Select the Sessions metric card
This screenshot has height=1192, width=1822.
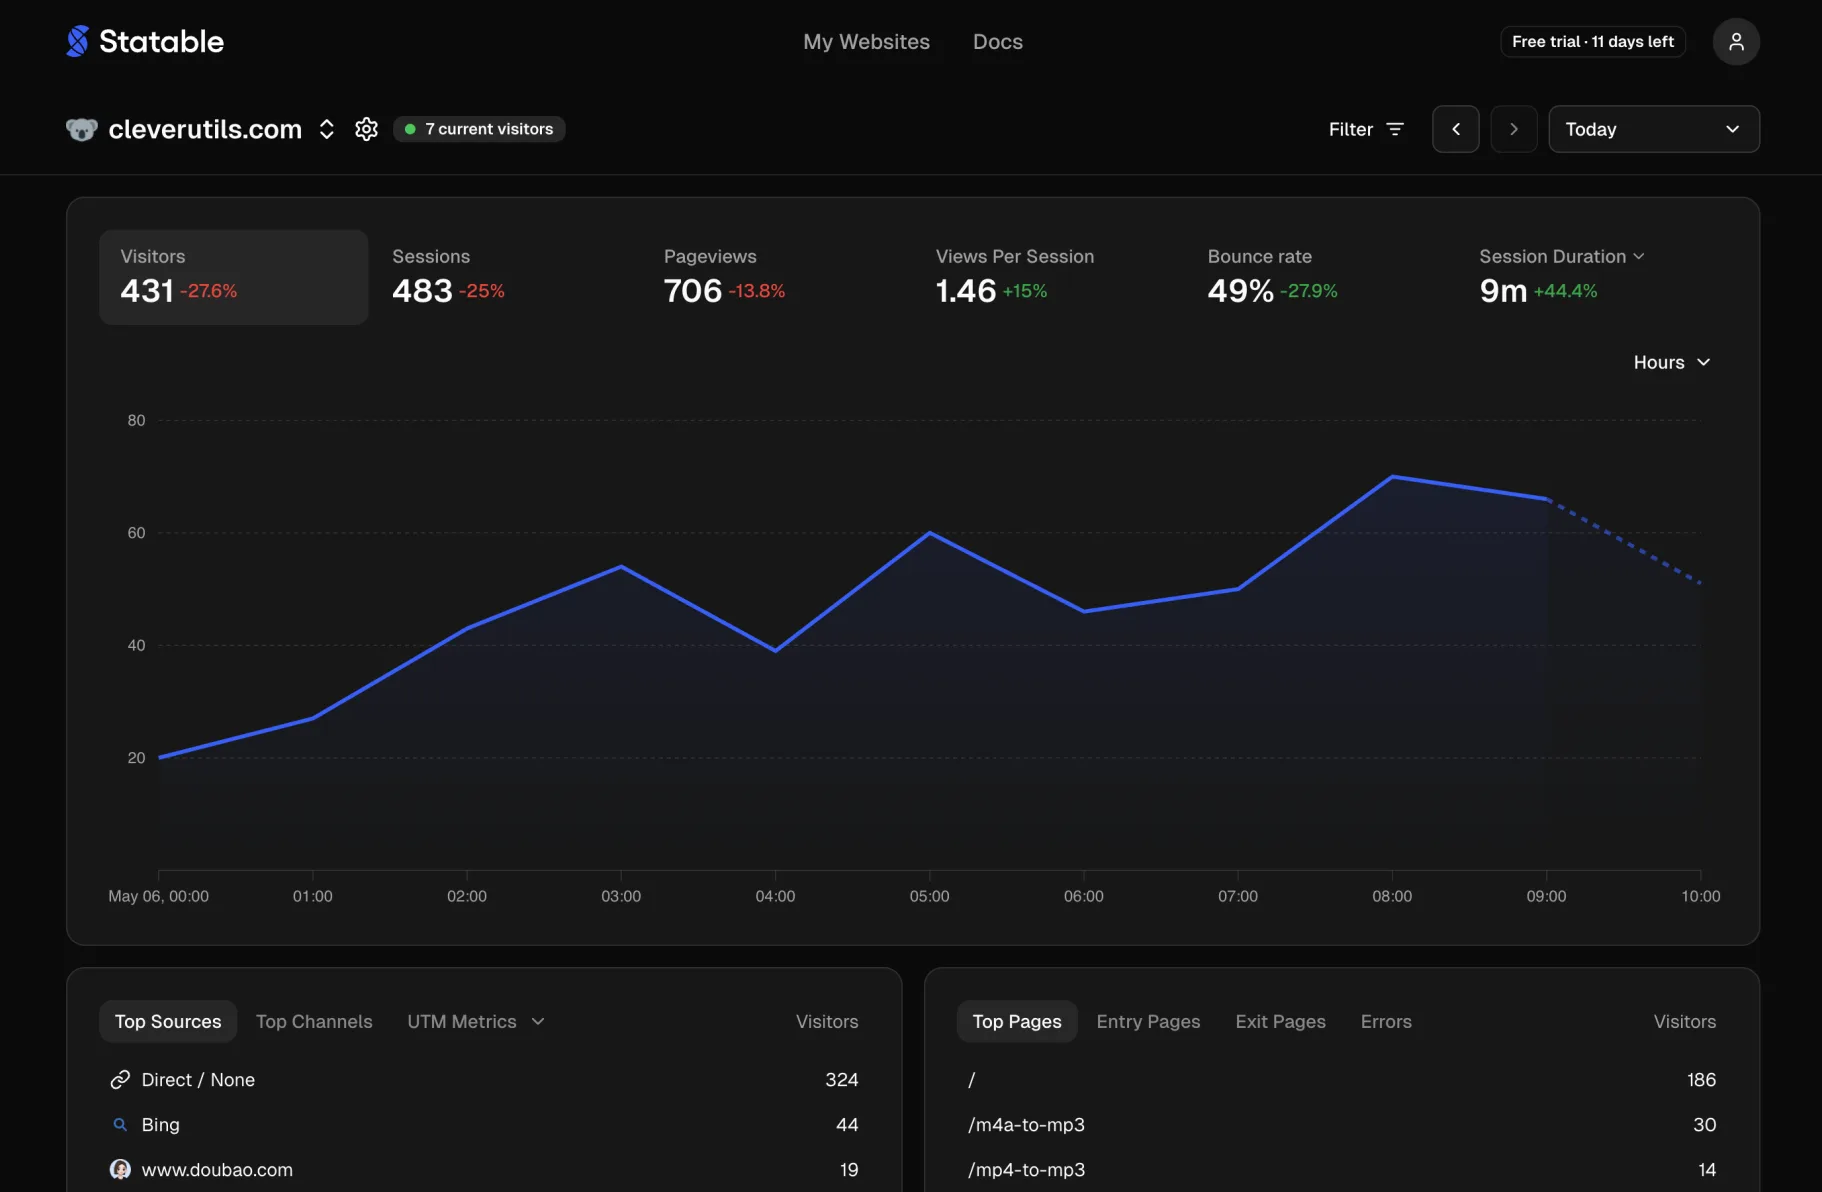[506, 277]
